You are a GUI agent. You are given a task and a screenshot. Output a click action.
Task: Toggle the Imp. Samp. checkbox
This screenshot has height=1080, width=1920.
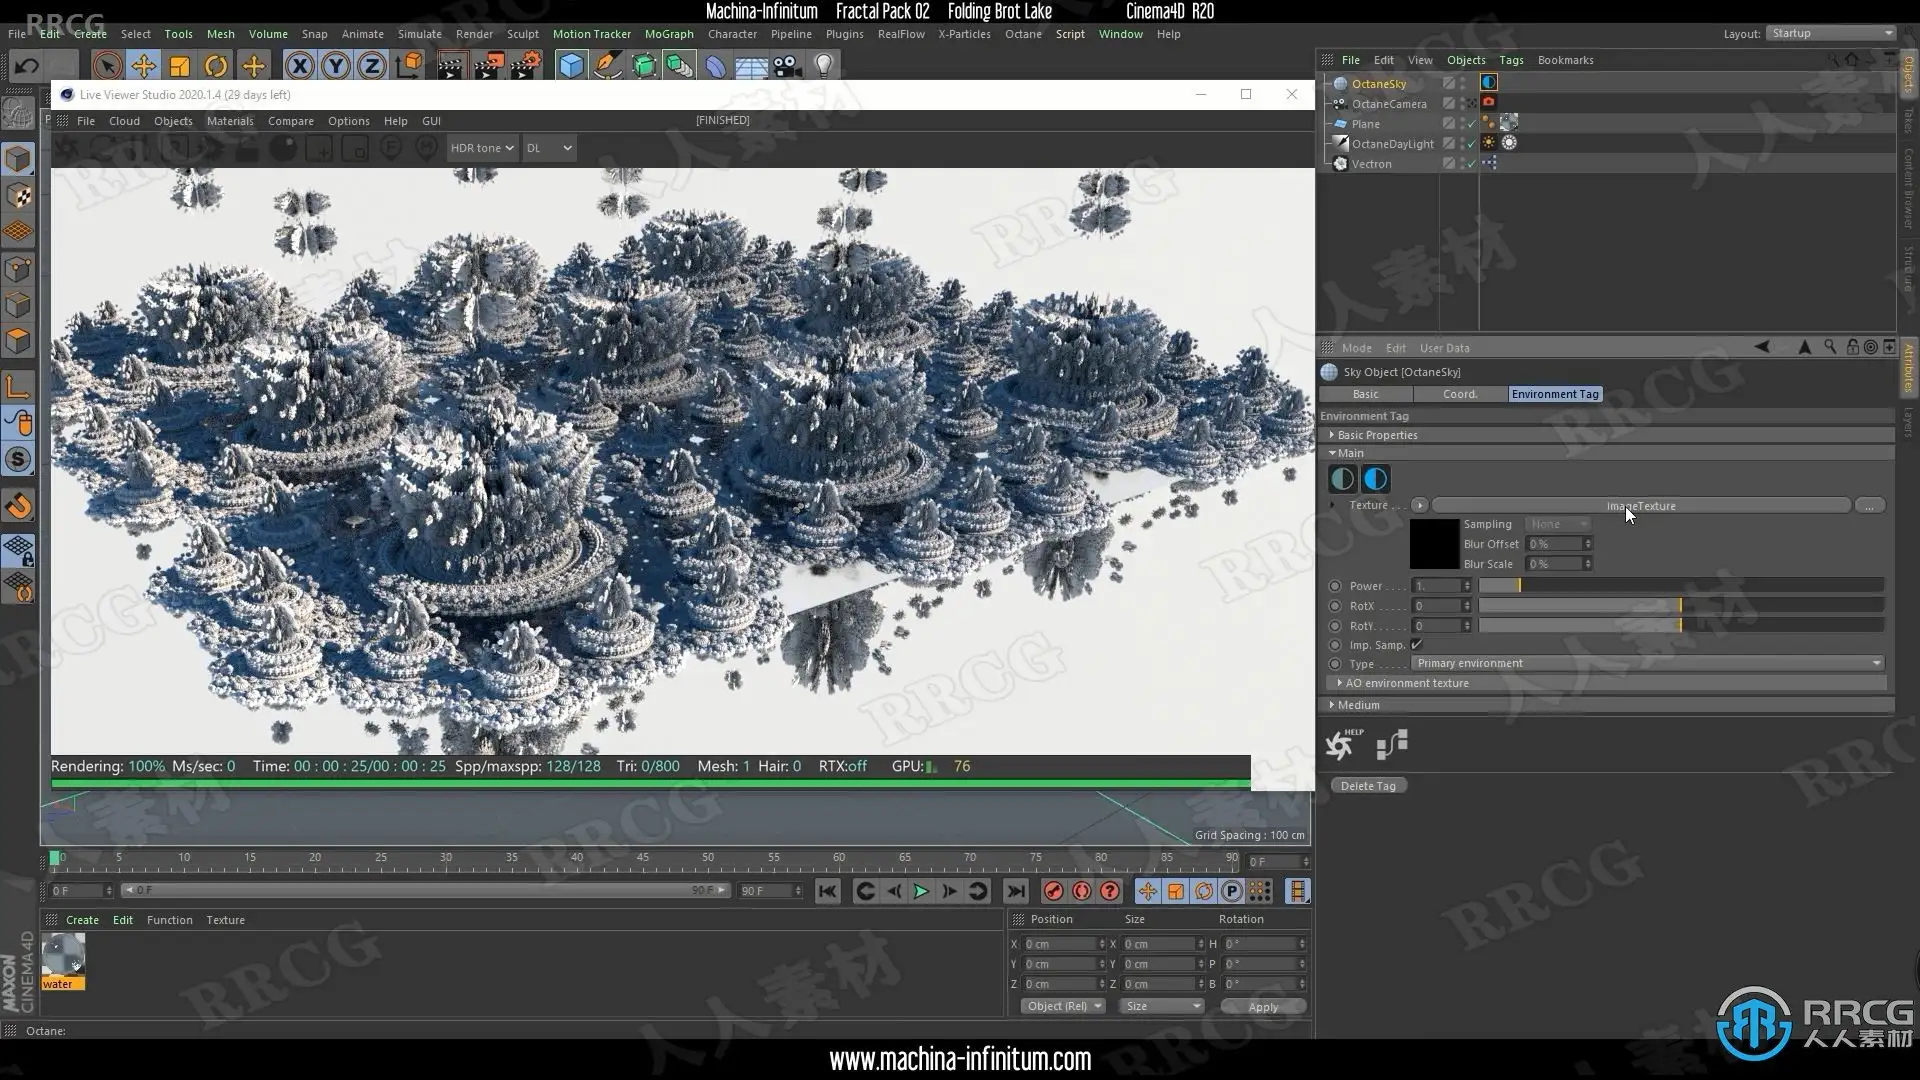(x=1416, y=645)
